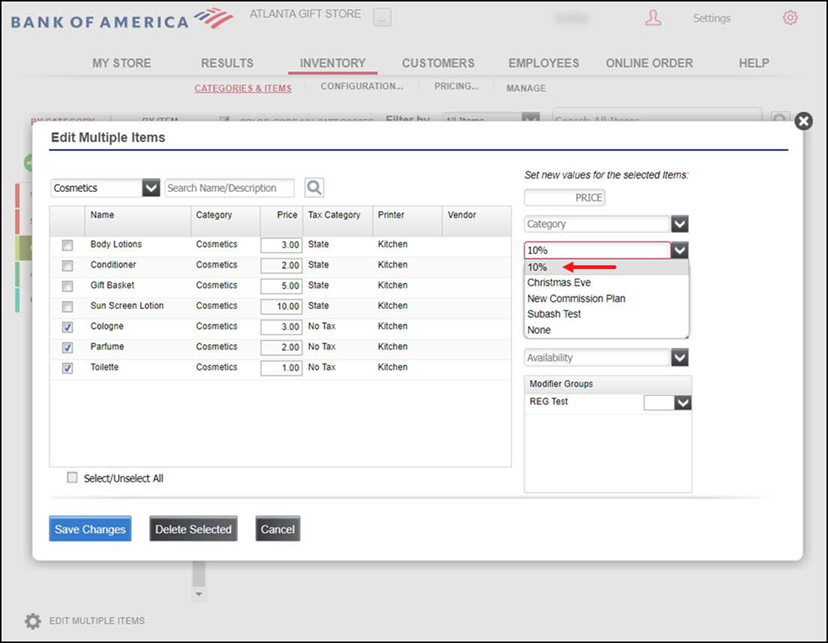Viewport: 828px width, 643px height.
Task: Check the Body Lotions row checkbox
Action: point(66,244)
